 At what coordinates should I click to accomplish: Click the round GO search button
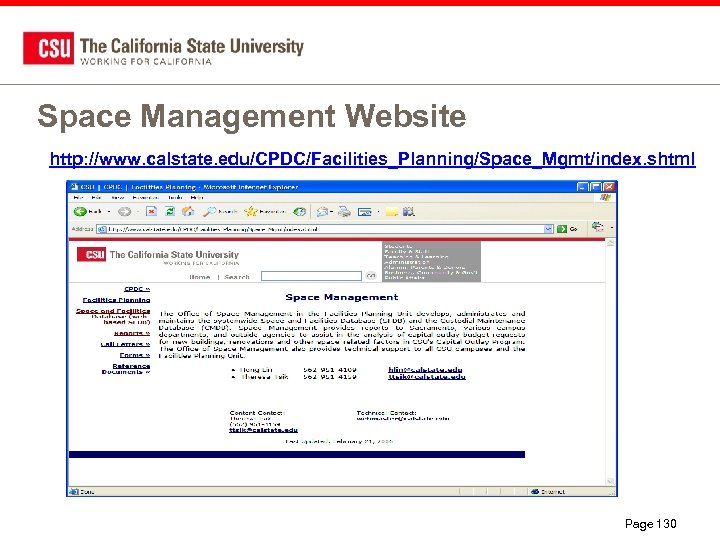pyautogui.click(x=371, y=276)
